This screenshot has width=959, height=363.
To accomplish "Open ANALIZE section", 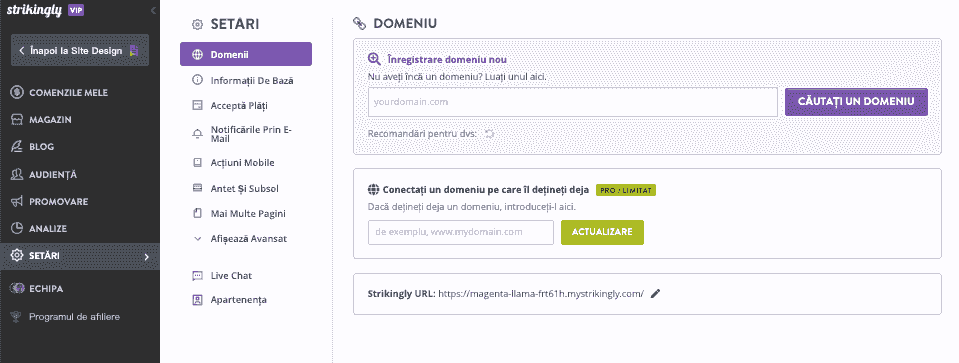I will (48, 229).
